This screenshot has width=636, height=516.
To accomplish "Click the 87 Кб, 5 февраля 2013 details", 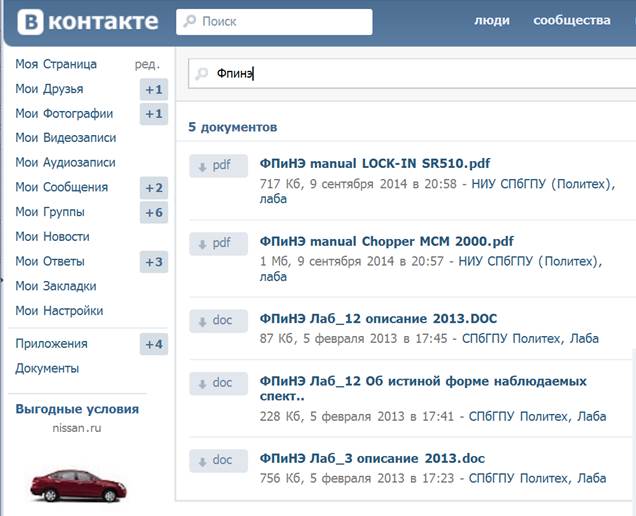I will click(x=353, y=338).
